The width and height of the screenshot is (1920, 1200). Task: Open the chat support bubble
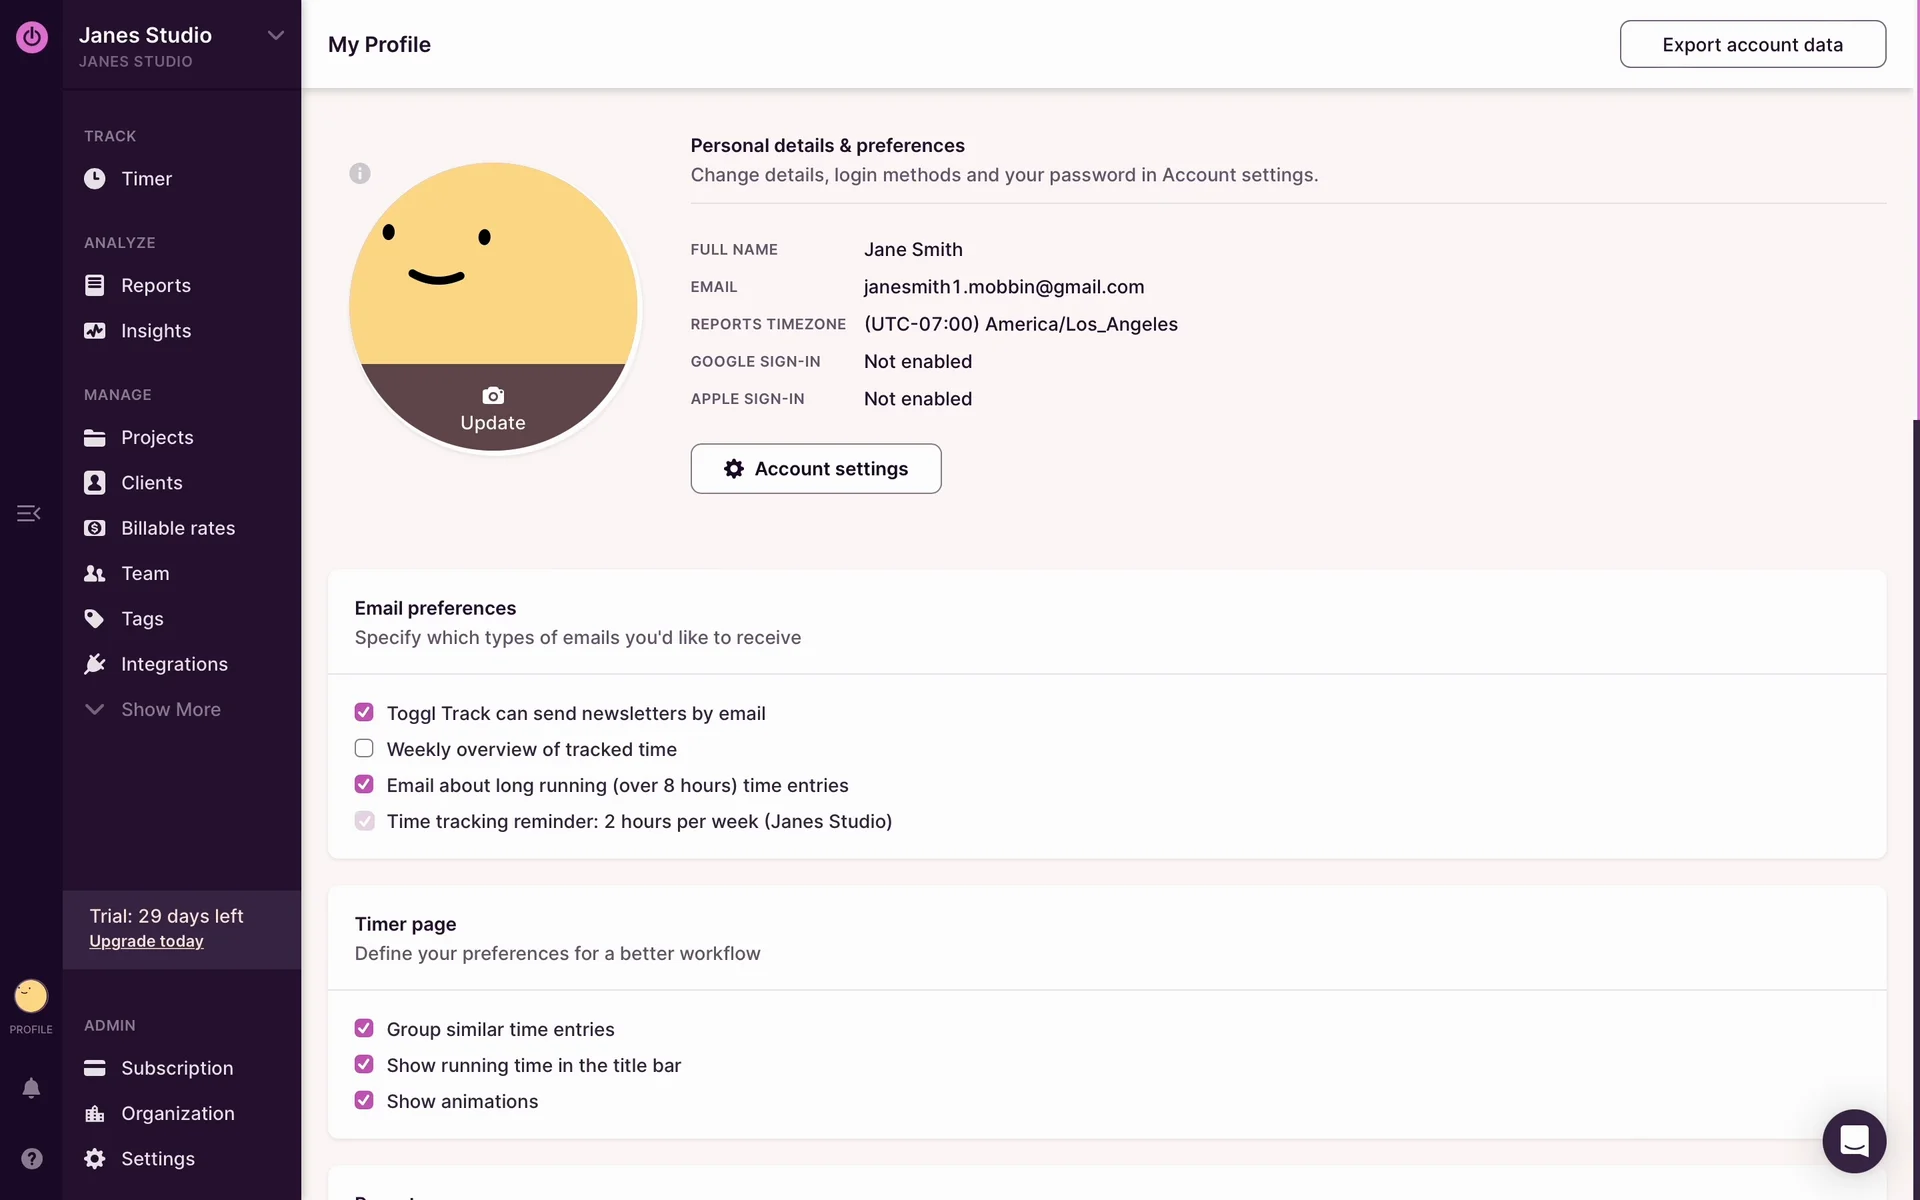pyautogui.click(x=1853, y=1140)
